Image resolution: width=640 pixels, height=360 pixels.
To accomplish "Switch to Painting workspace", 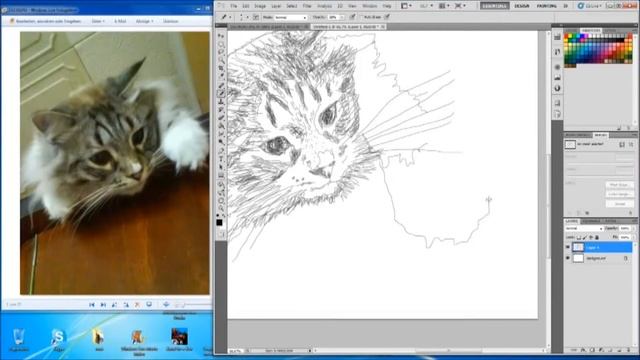I will 547,6.
